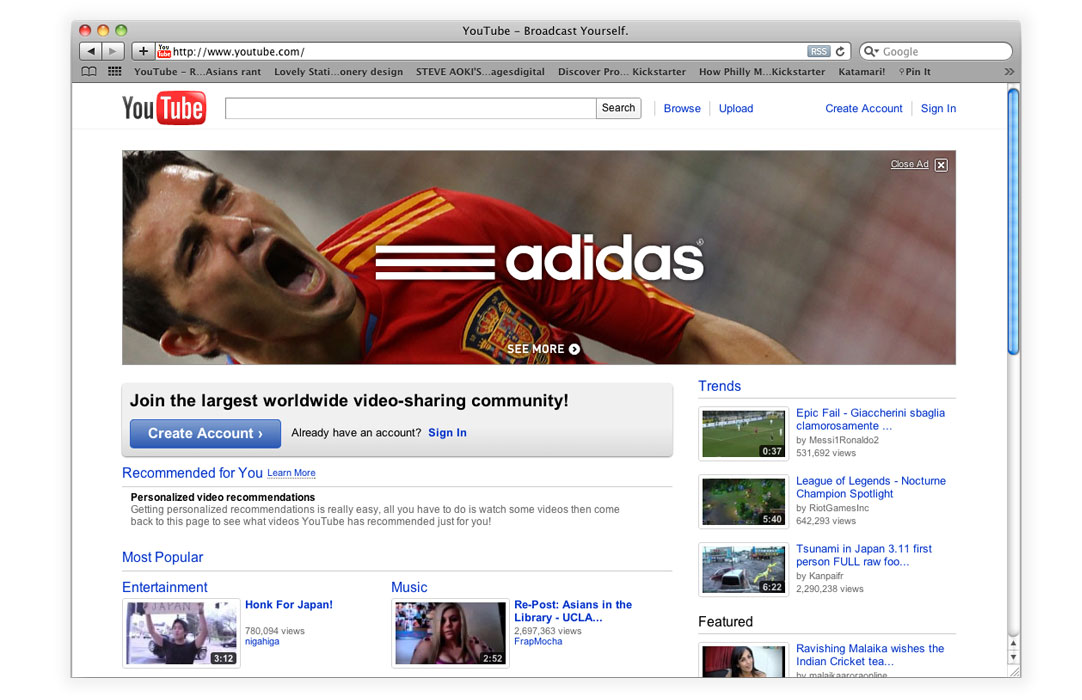1082x700 pixels.
Task: Go forward with the Safari forward arrow
Action: pos(113,51)
